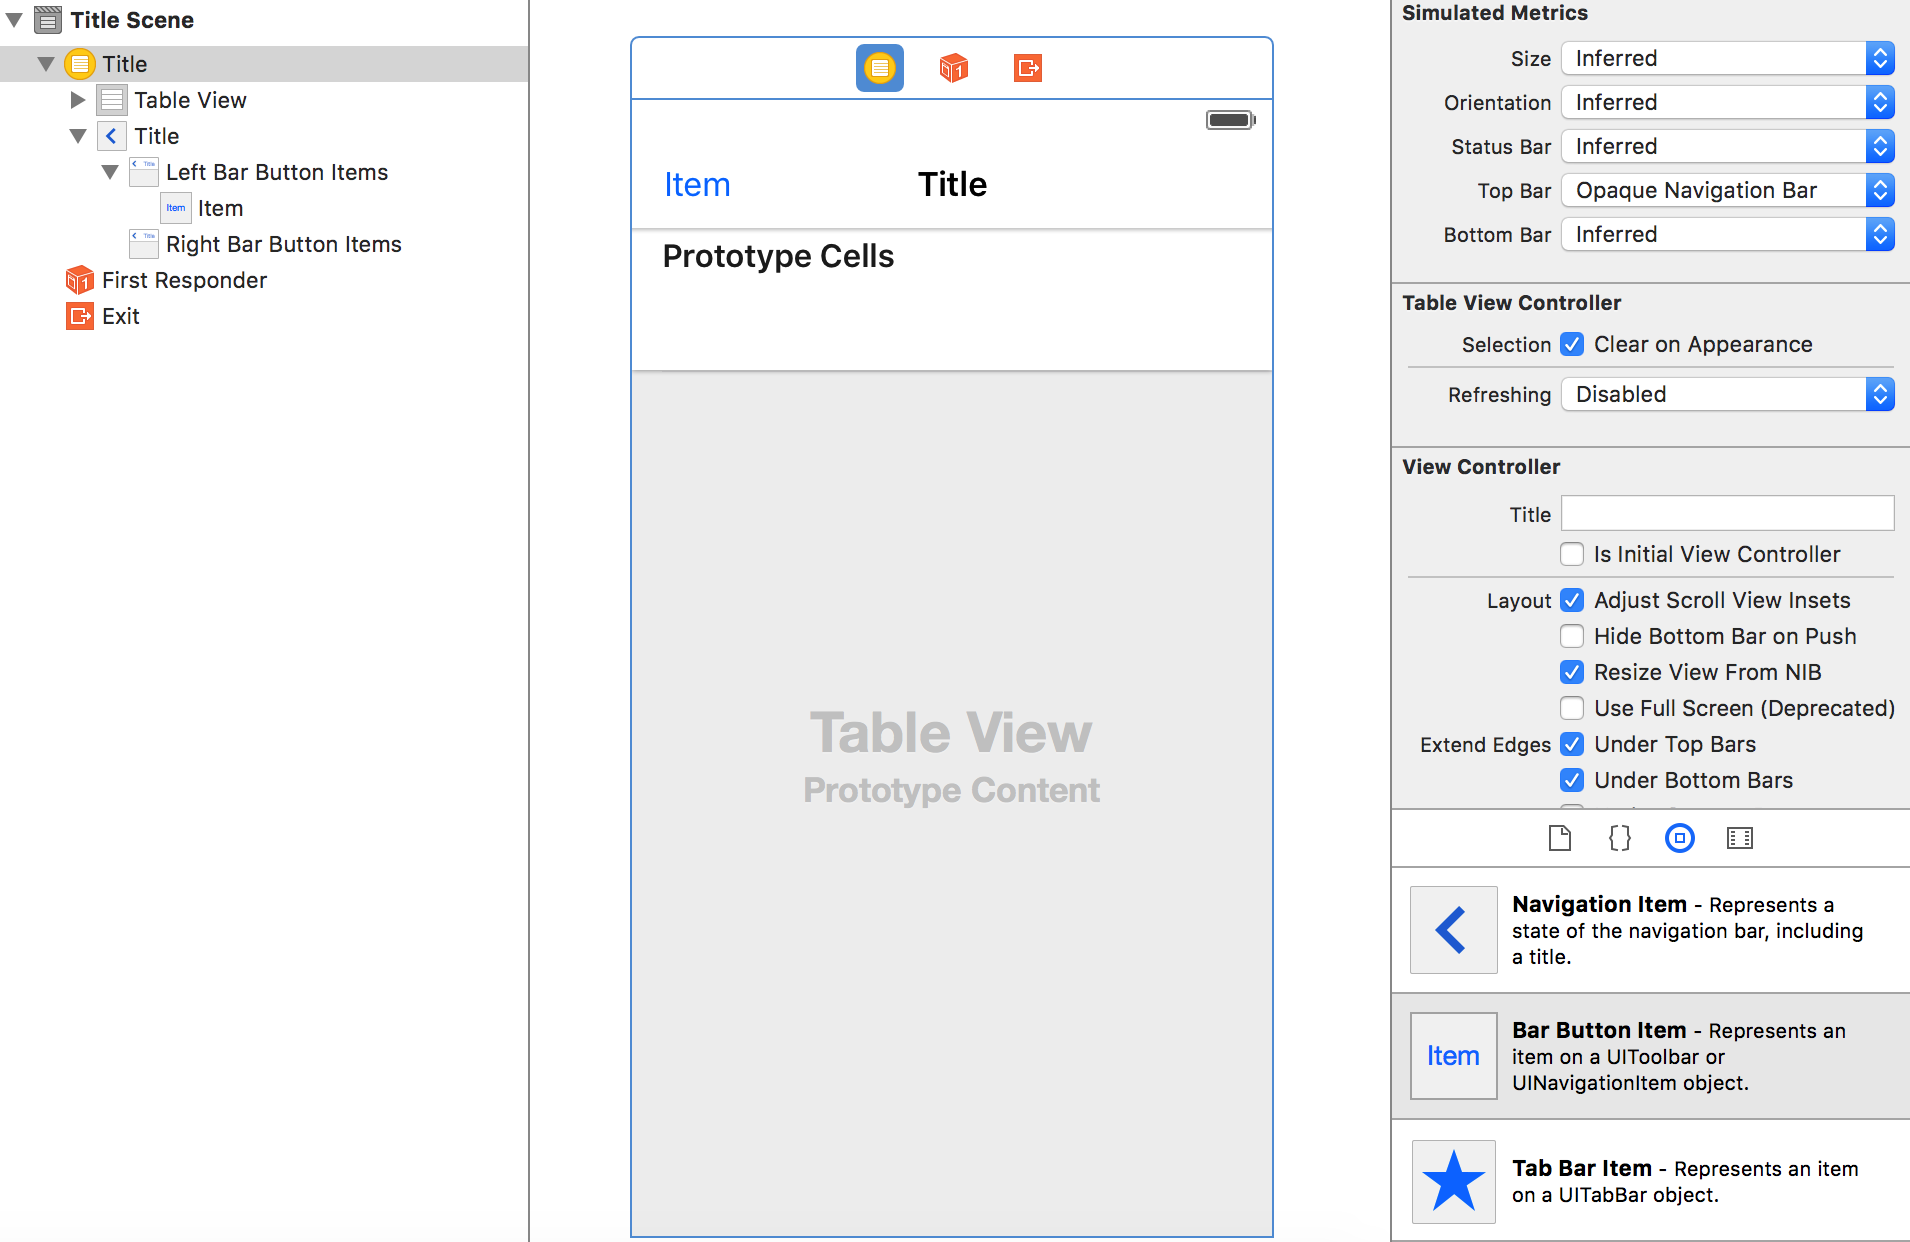Select the yellow view controller icon in scene dock
Screen dimensions: 1910x1242
click(878, 67)
